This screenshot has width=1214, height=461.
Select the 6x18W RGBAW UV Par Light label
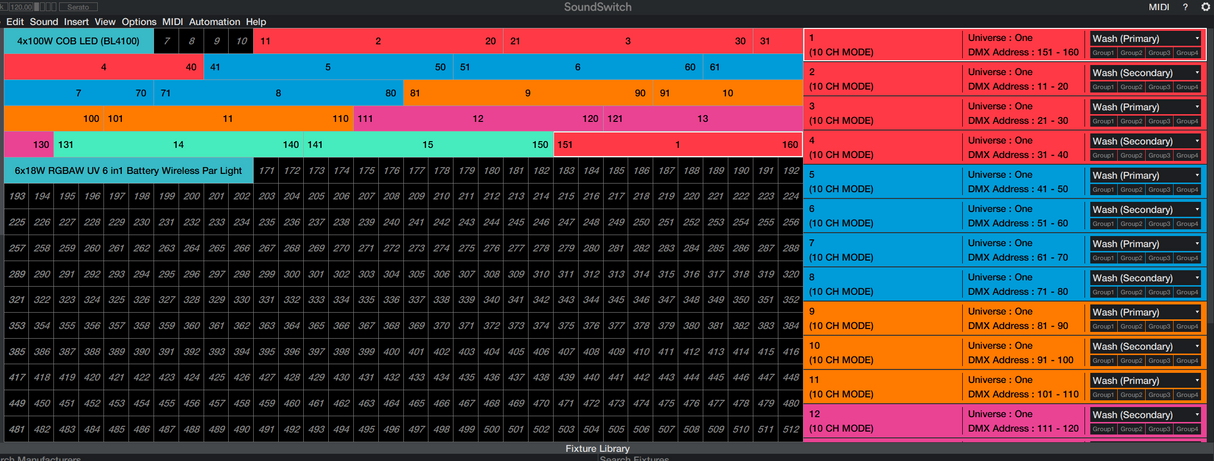coord(128,170)
